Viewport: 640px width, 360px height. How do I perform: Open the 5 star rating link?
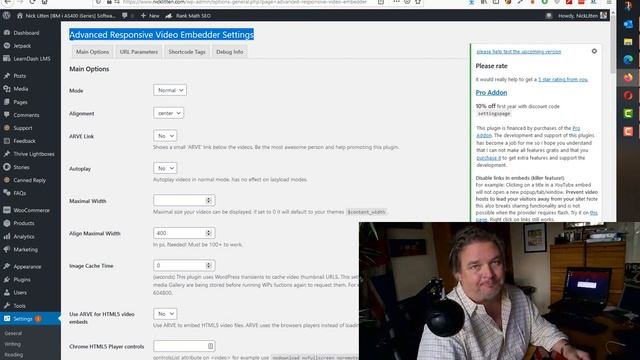(x=563, y=80)
